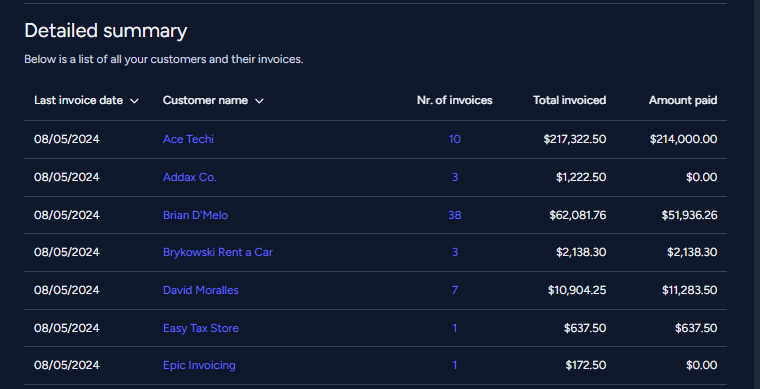This screenshot has height=389, width=760.
Task: View Brykowski Rent a Car's 3 invoices
Action: pos(455,252)
